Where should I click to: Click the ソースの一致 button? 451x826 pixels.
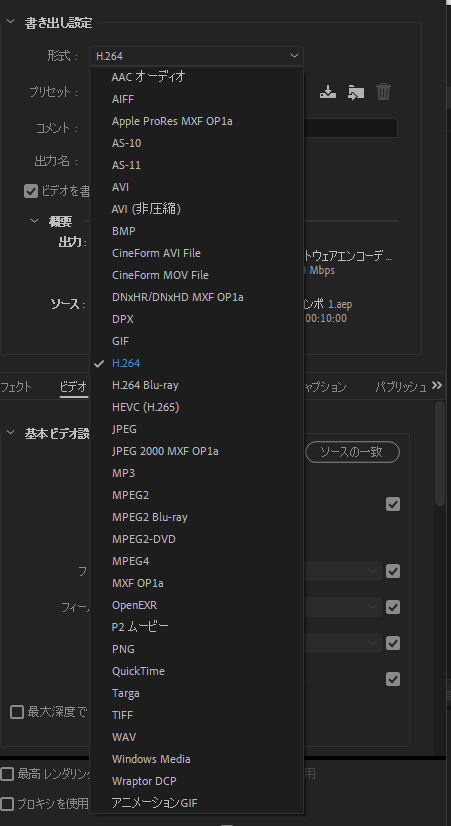pyautogui.click(x=352, y=452)
